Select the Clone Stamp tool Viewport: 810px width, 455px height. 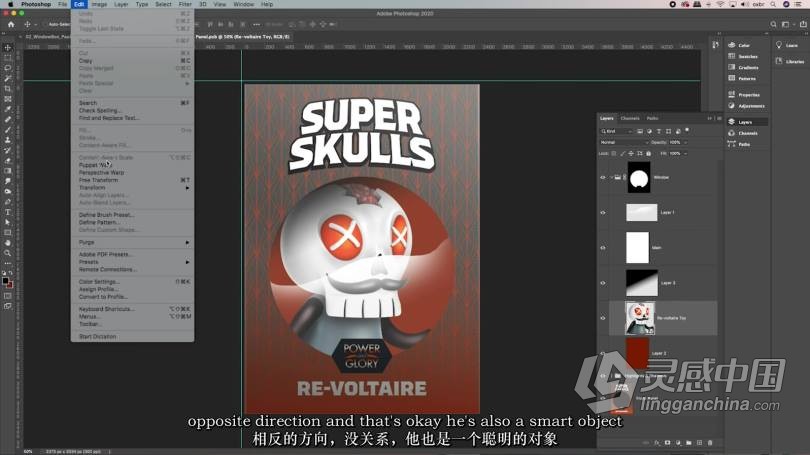click(x=7, y=140)
